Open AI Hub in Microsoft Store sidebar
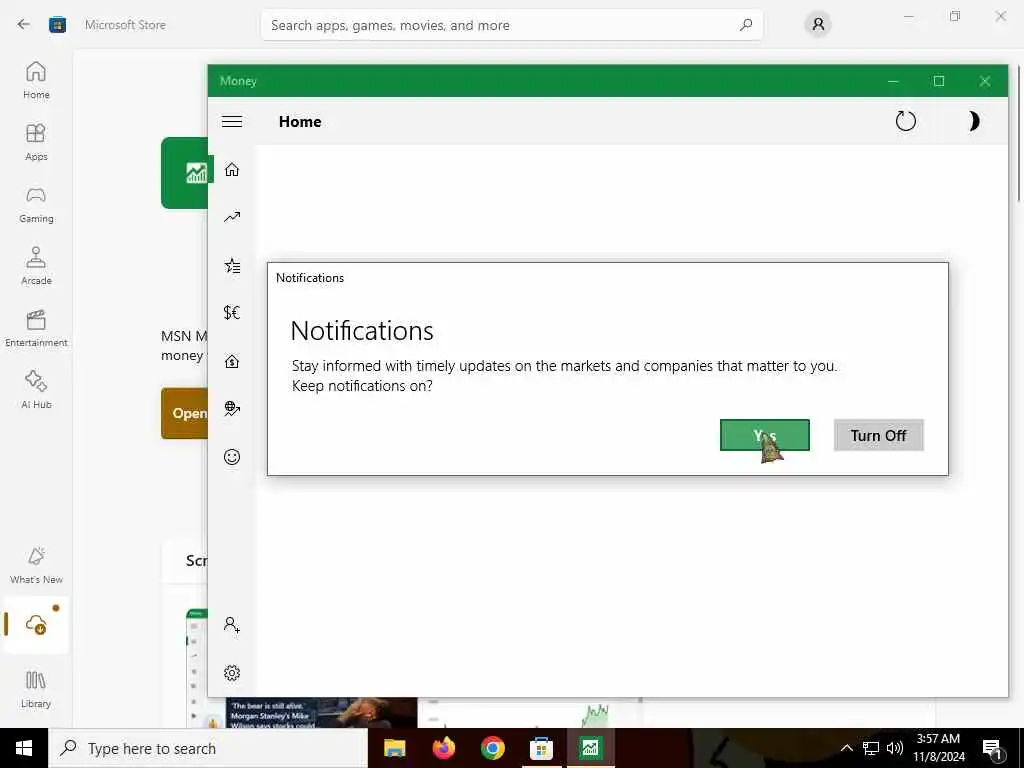The width and height of the screenshot is (1024, 768). (36, 390)
